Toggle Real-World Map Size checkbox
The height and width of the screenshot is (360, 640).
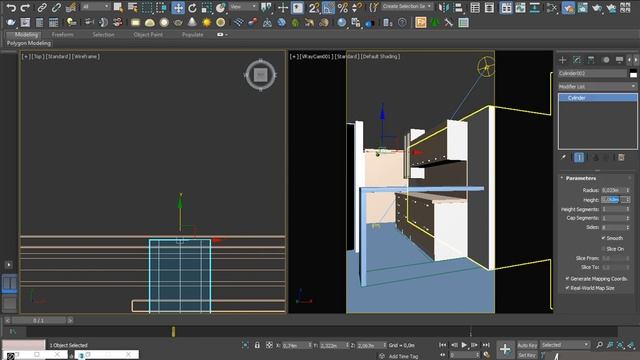point(567,288)
